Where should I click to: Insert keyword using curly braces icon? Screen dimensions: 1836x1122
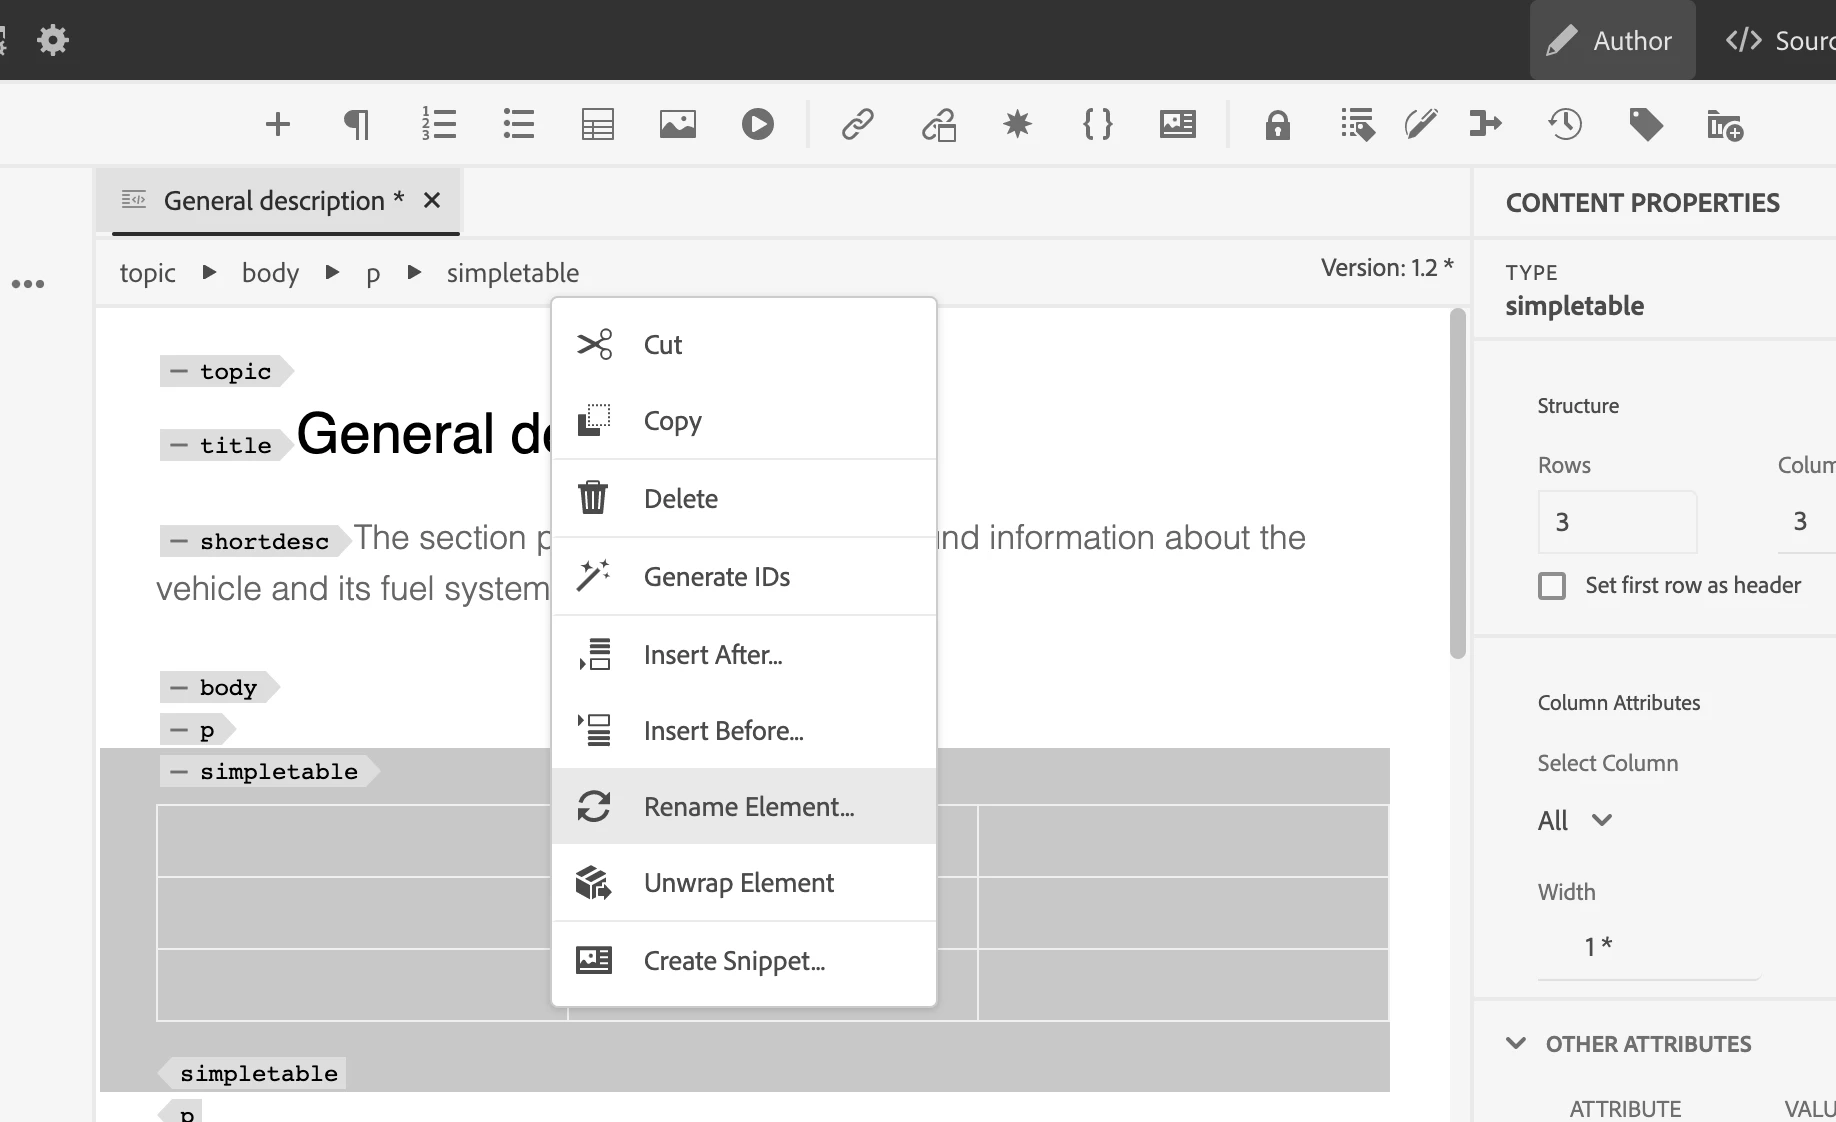pyautogui.click(x=1098, y=125)
